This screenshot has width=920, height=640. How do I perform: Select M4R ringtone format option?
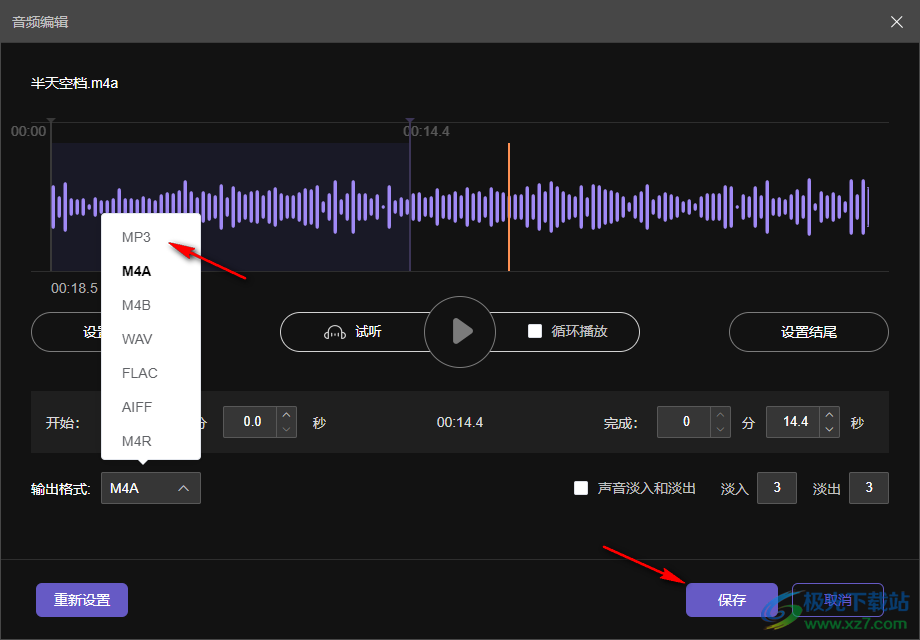[x=137, y=441]
